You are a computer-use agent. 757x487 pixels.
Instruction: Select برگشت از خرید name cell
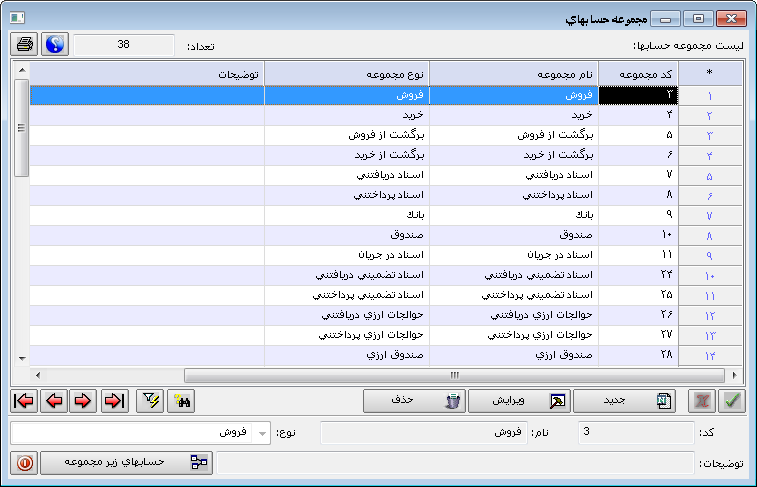pos(514,155)
